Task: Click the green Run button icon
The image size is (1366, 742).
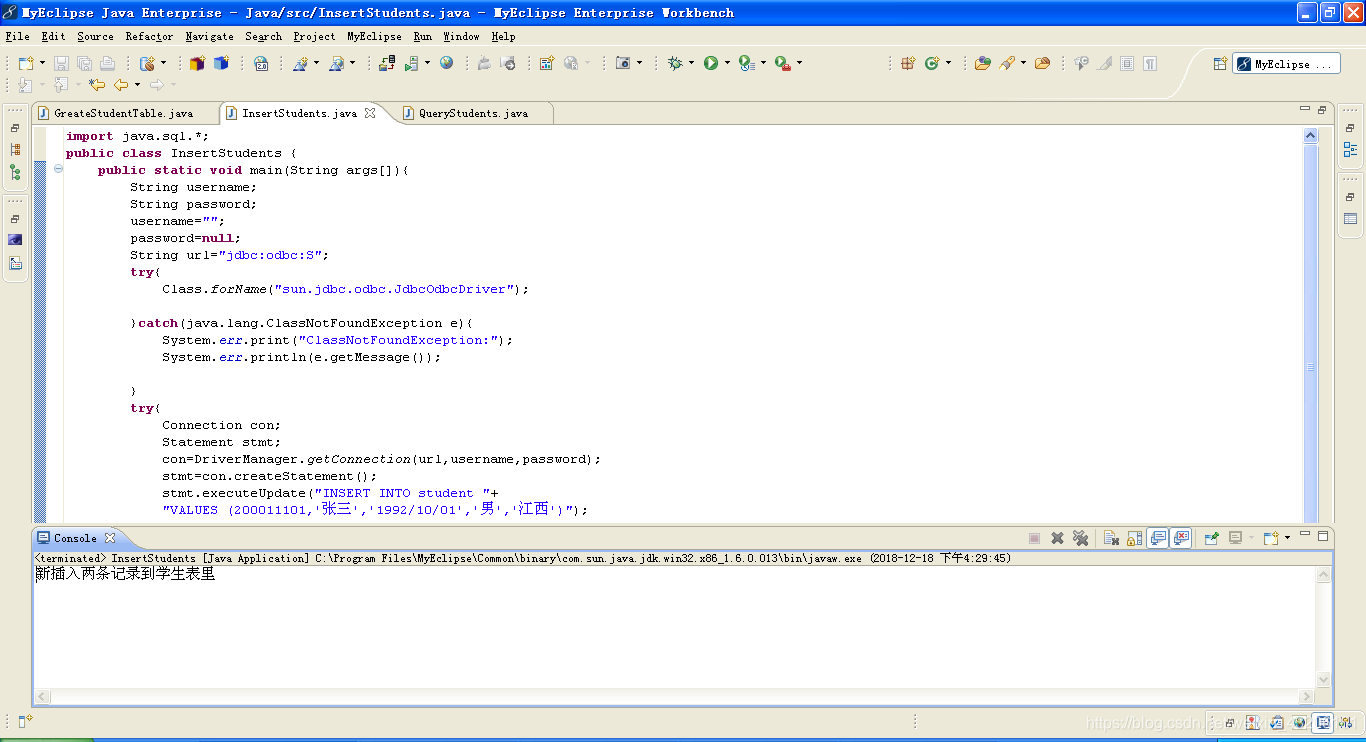Action: tap(711, 63)
